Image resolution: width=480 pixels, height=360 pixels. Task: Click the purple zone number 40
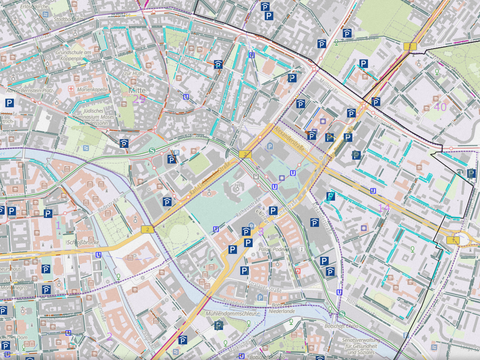(x=440, y=107)
